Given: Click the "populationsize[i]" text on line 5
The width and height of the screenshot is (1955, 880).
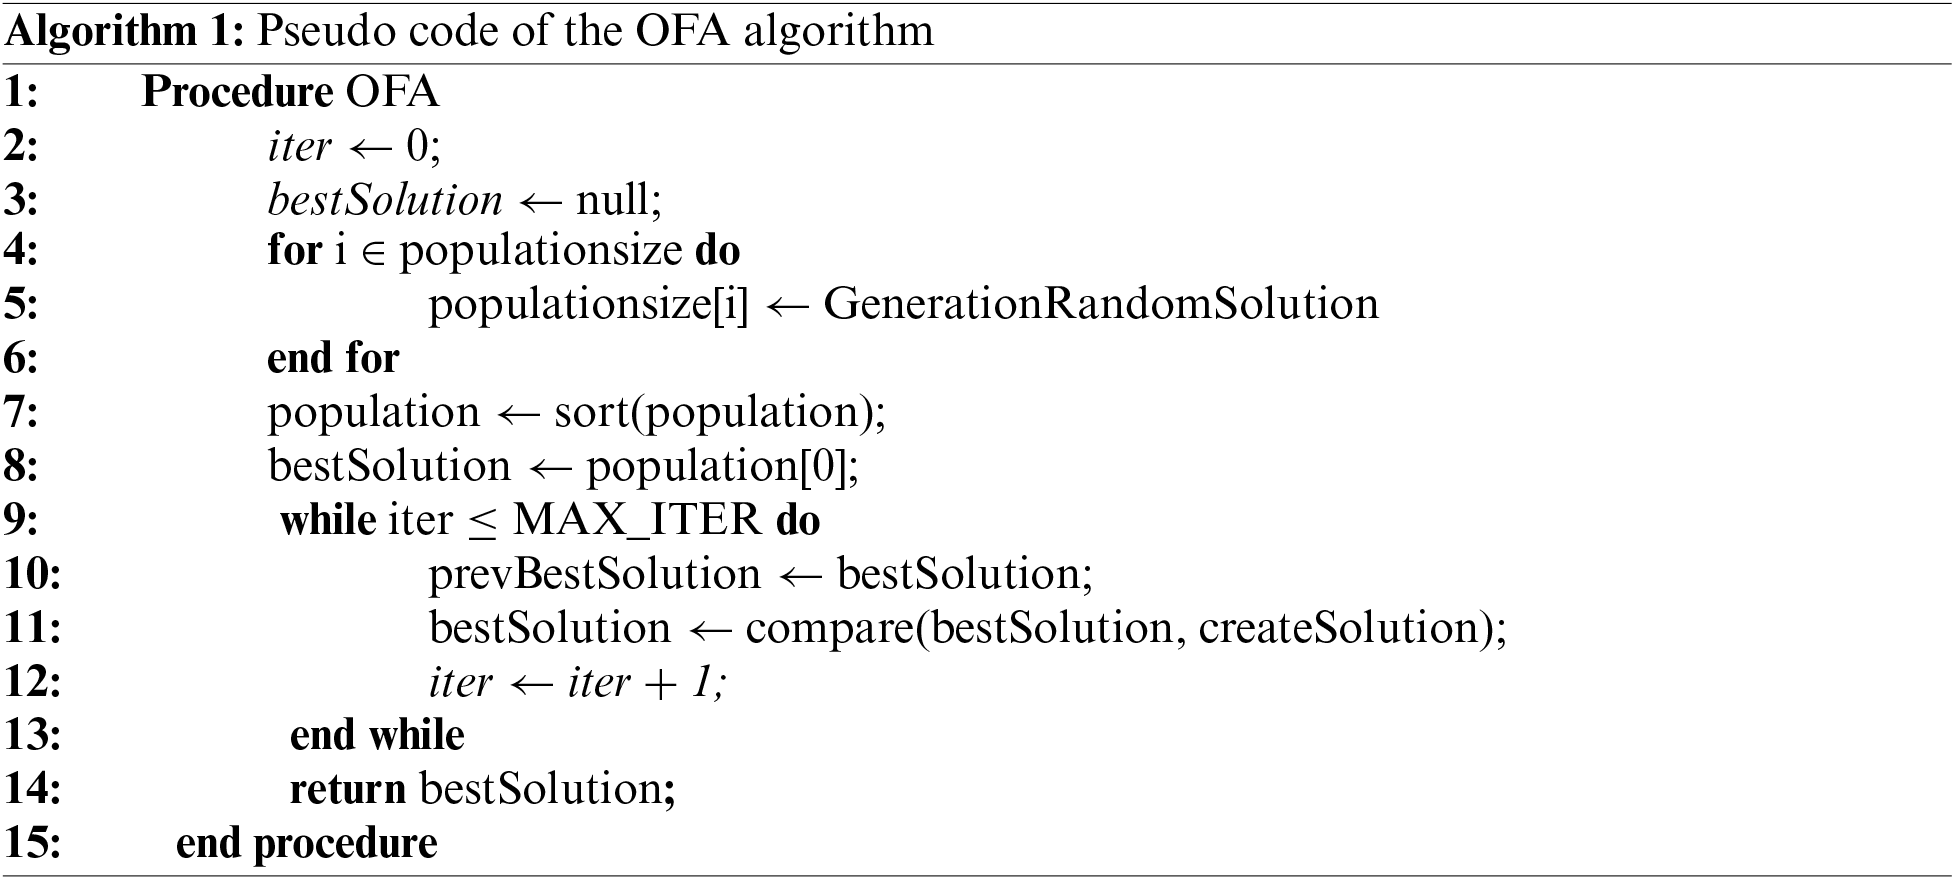Looking at the screenshot, I should (x=588, y=304).
